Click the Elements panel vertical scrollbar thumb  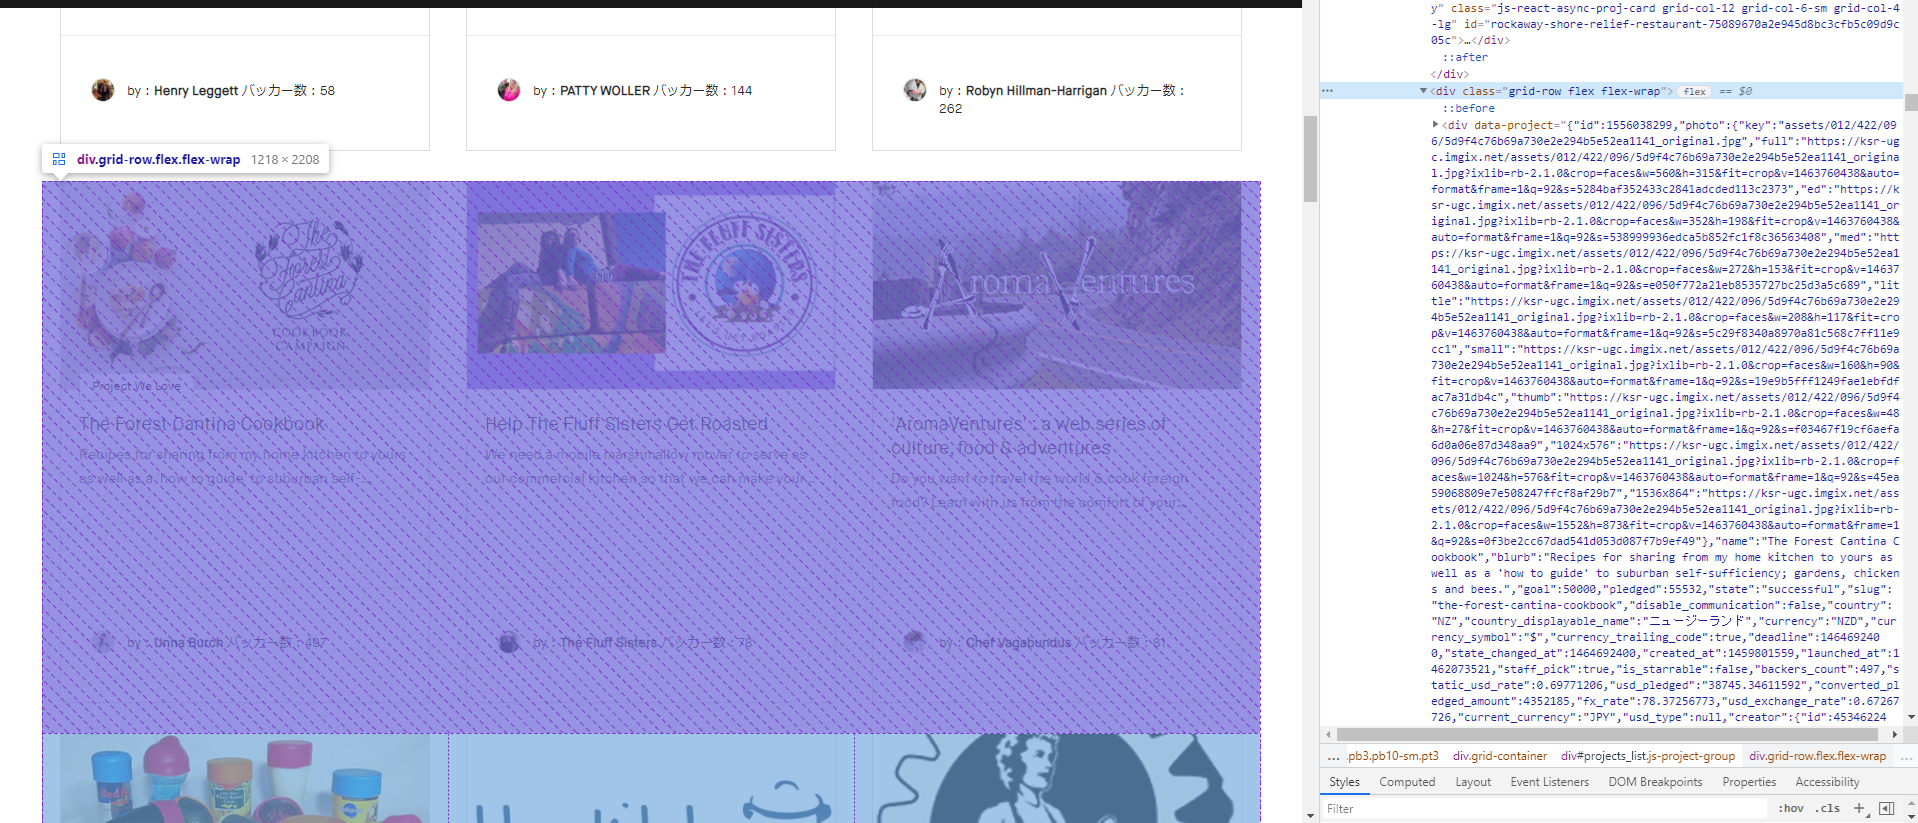tap(1911, 102)
